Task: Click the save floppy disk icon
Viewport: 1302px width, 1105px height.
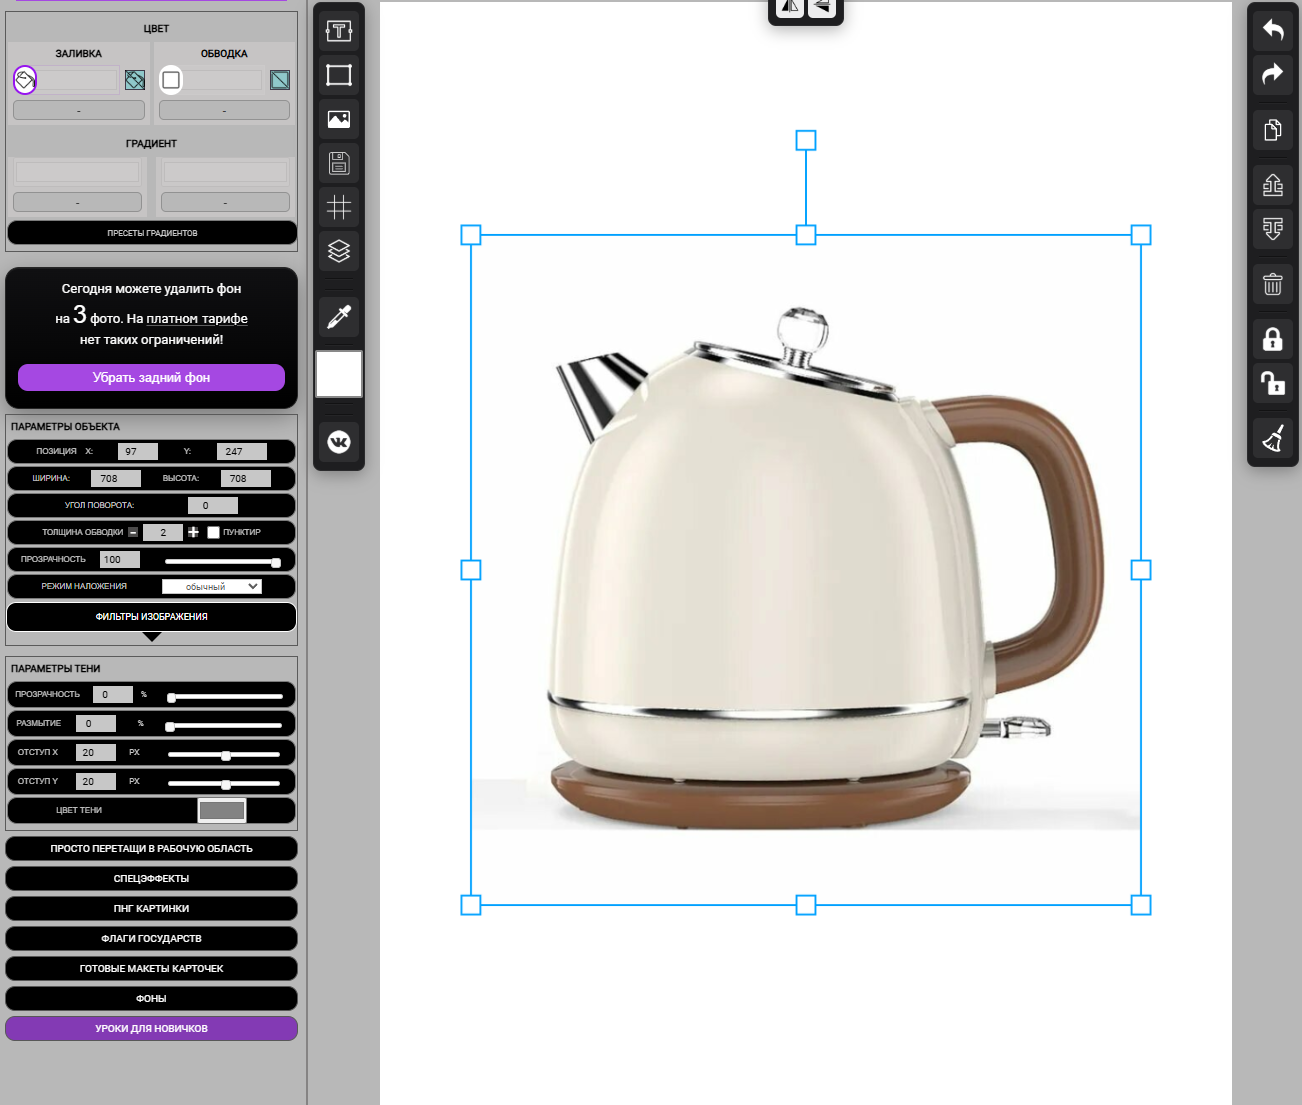Action: (x=339, y=163)
